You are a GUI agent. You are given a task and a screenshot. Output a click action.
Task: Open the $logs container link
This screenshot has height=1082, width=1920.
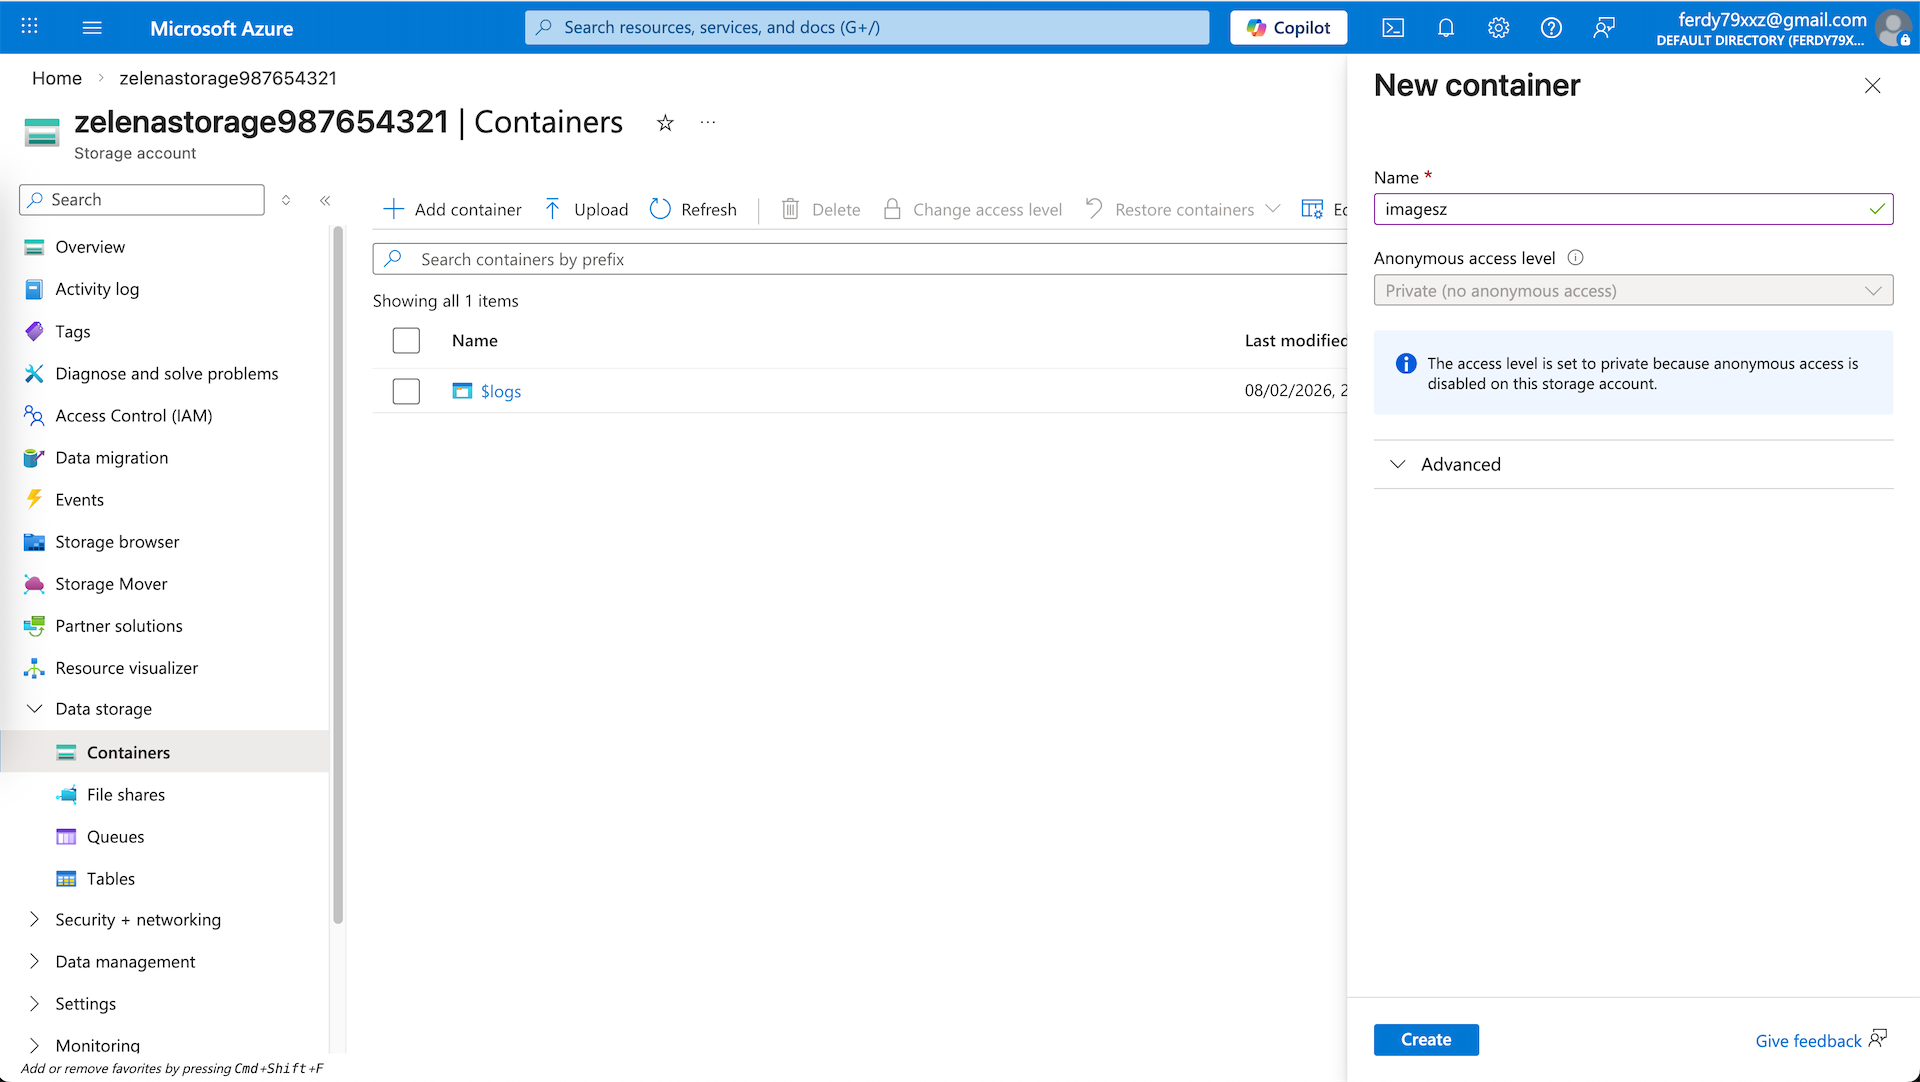coord(500,391)
